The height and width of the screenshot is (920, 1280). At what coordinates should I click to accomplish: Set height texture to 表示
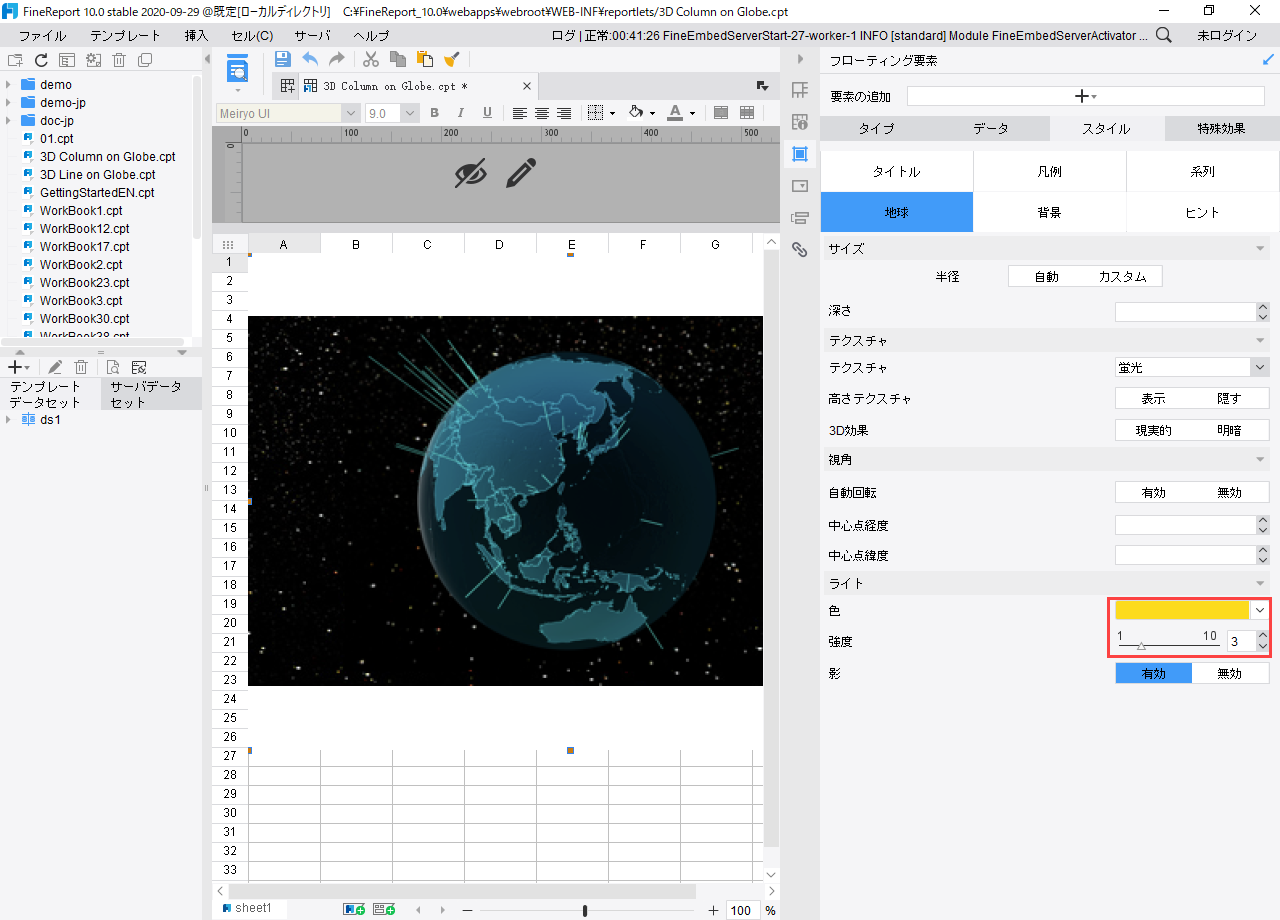coord(1153,398)
